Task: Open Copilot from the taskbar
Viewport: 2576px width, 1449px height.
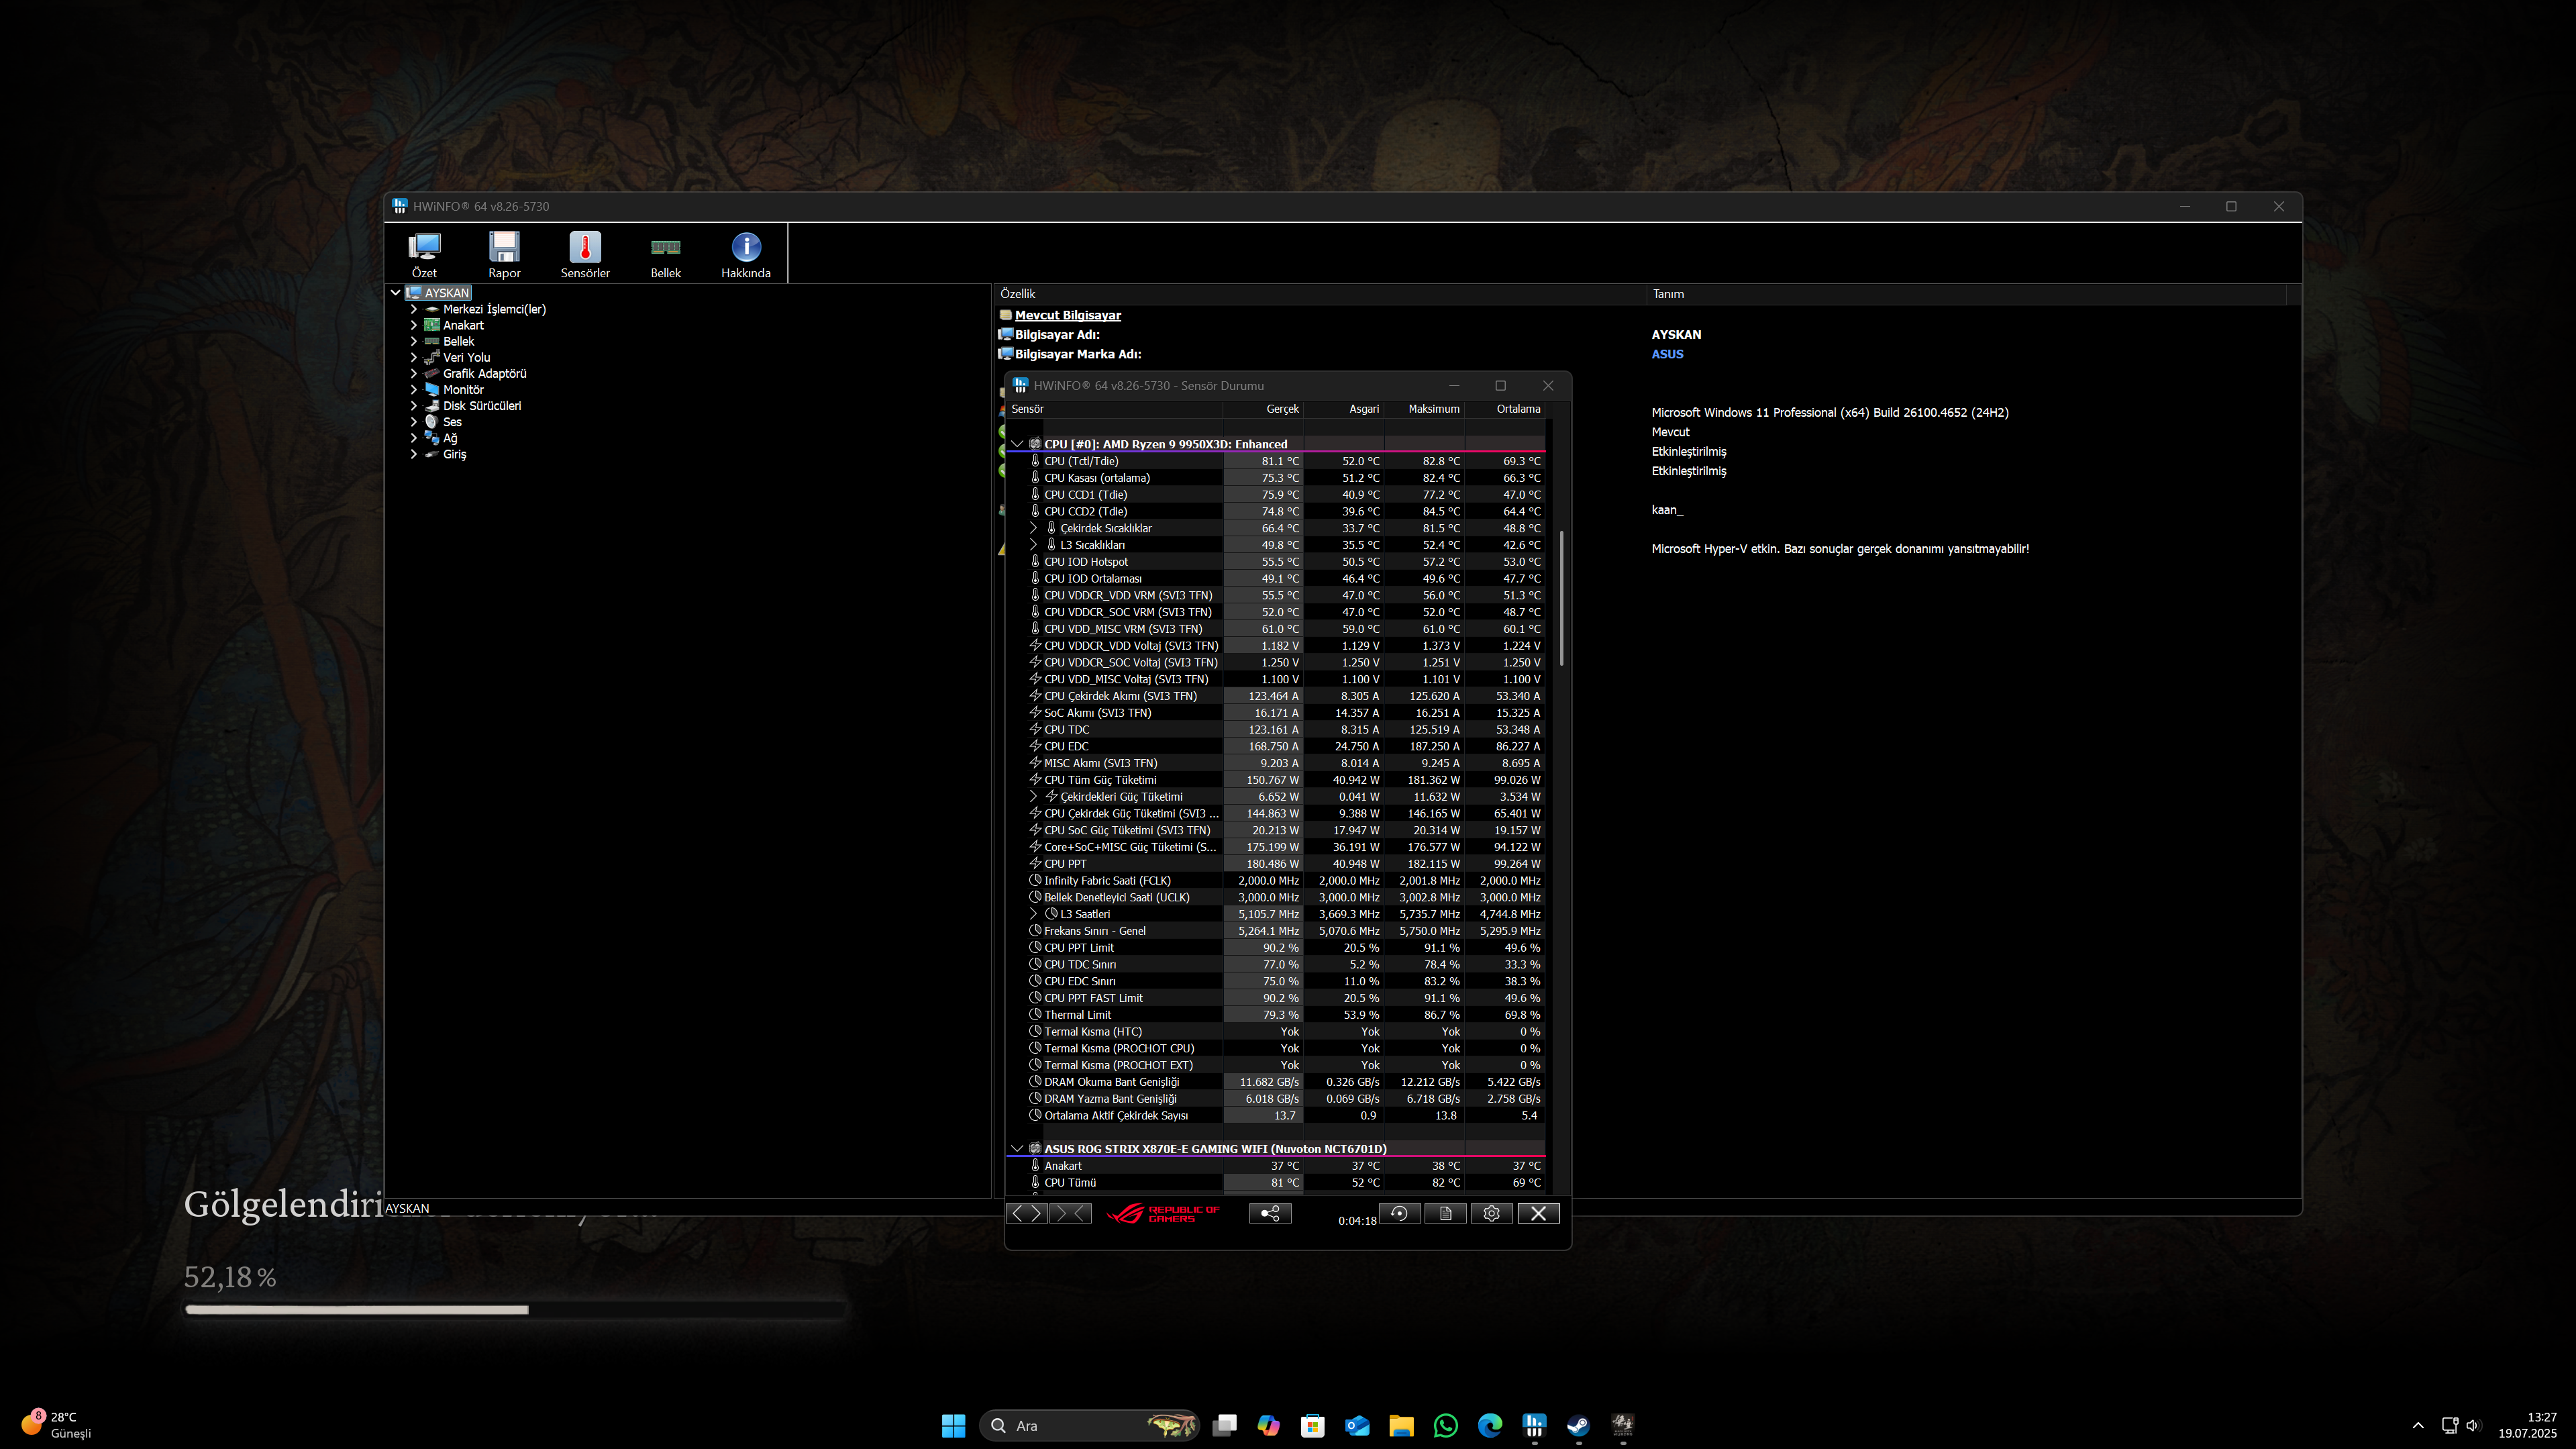Action: (1268, 1425)
